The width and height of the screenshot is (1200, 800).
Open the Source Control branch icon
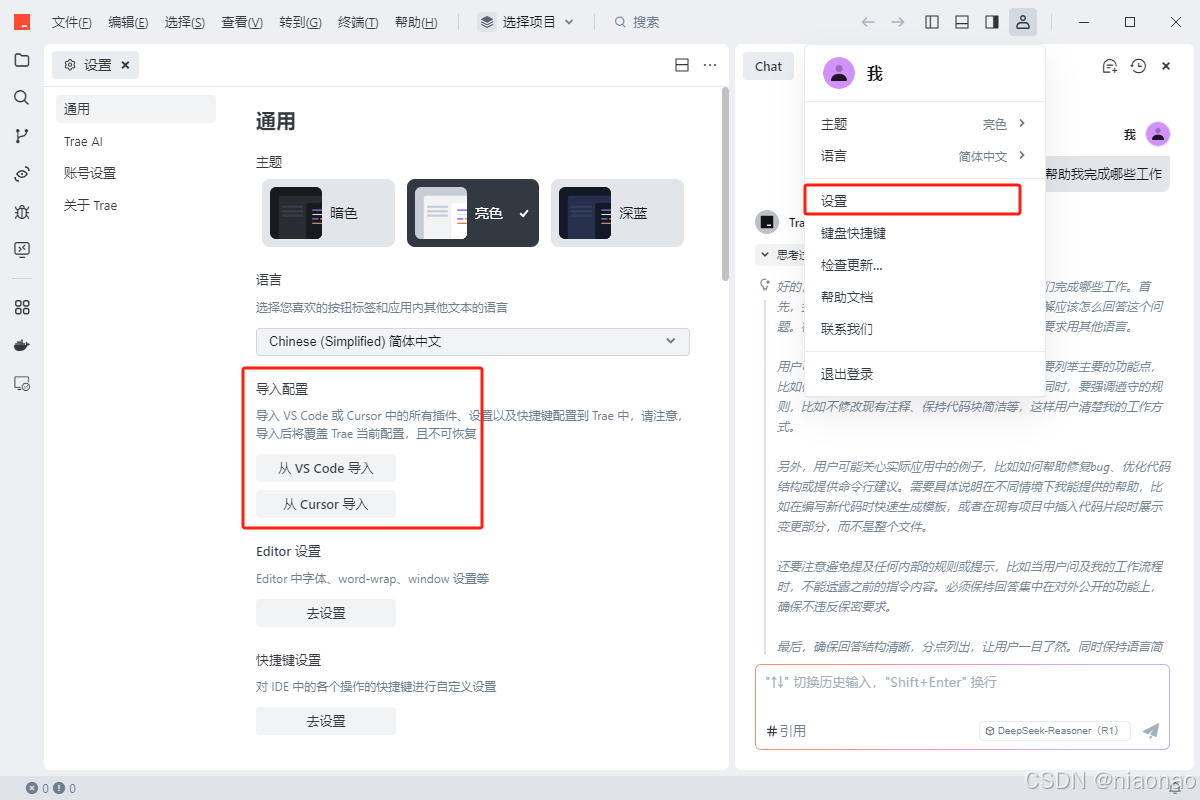point(22,136)
